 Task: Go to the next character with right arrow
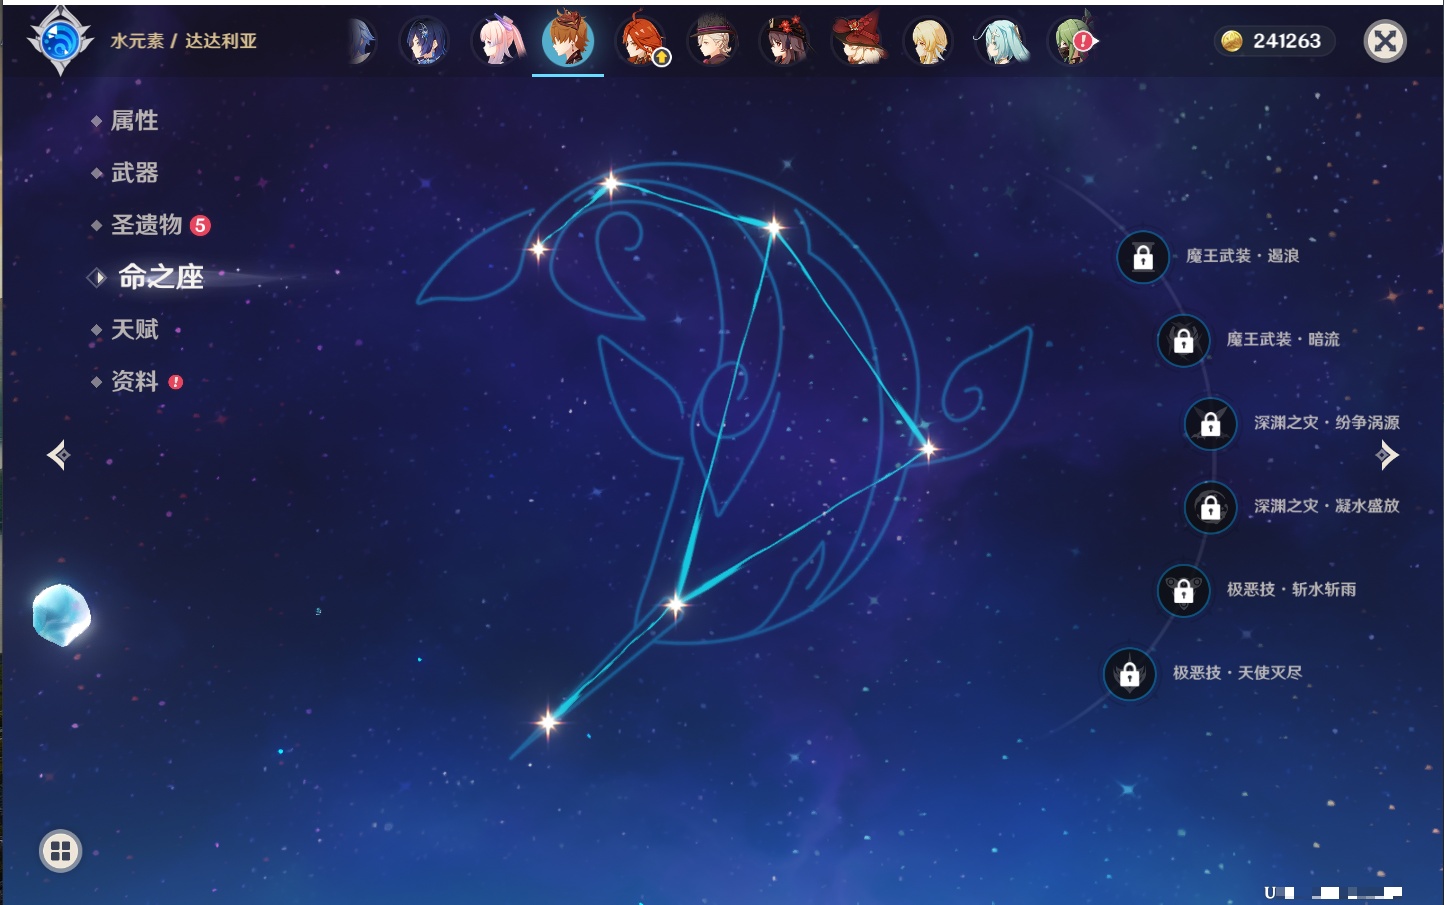(1387, 456)
